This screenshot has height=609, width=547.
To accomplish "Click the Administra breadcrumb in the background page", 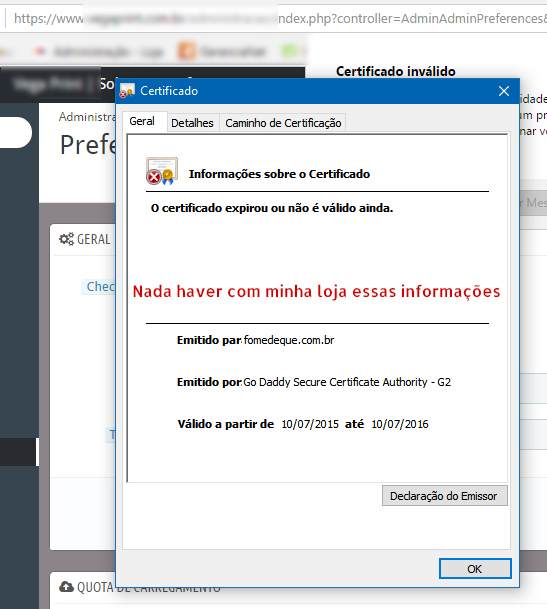I will point(87,117).
